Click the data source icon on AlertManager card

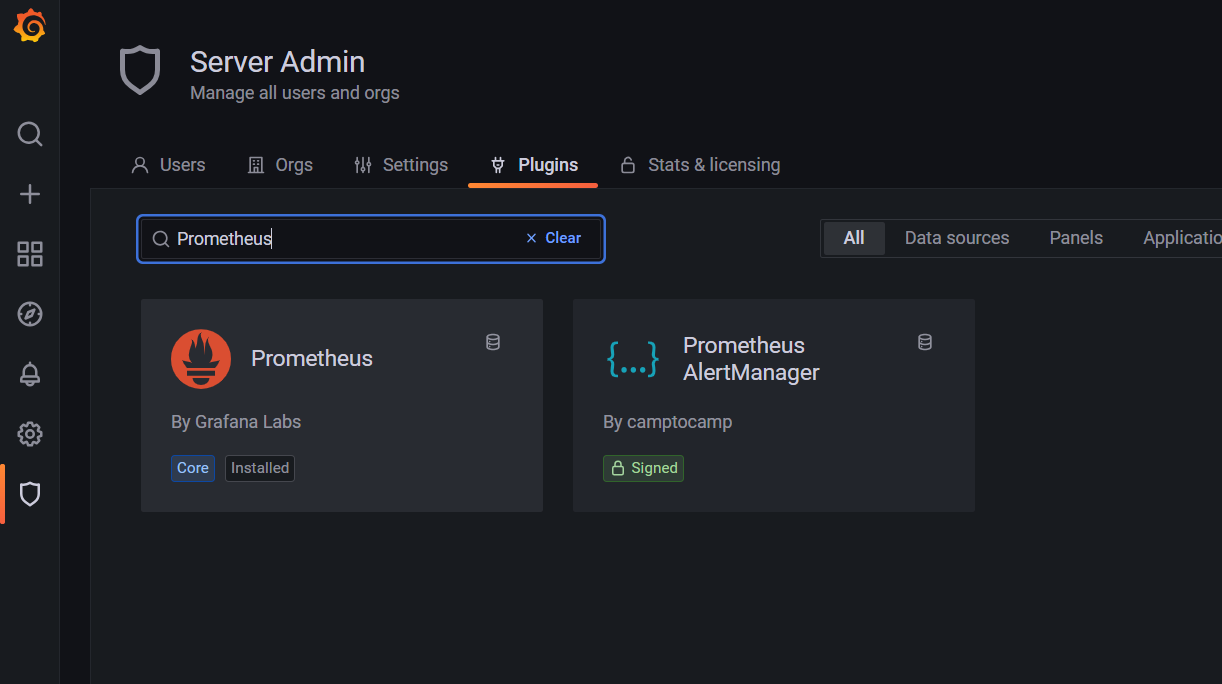925,342
